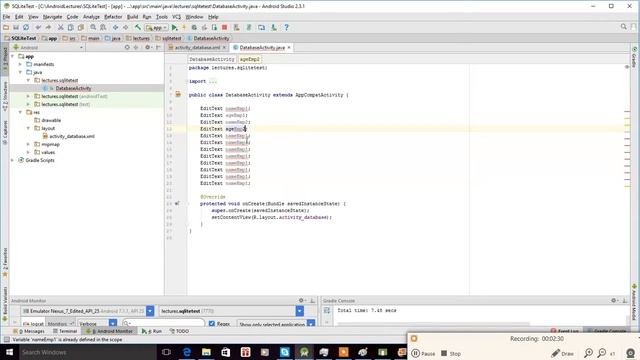Viewport: 640px width, 360px height.
Task: Click the Help question mark icon
Action: tap(287, 27)
